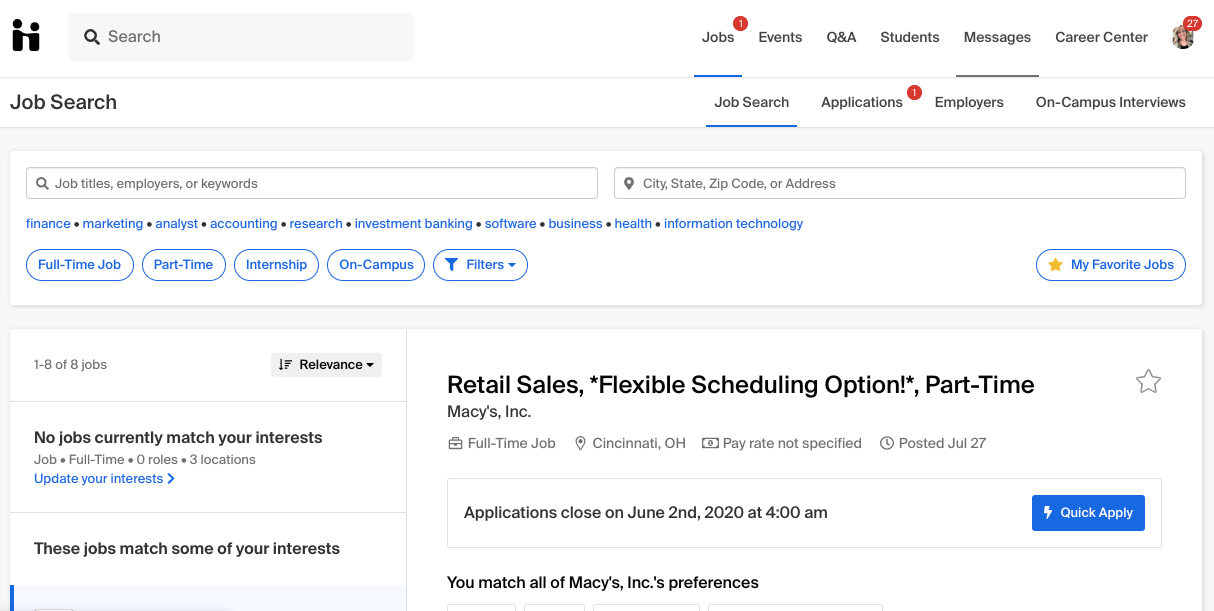Navigate to Students
The image size is (1214, 611).
click(910, 37)
